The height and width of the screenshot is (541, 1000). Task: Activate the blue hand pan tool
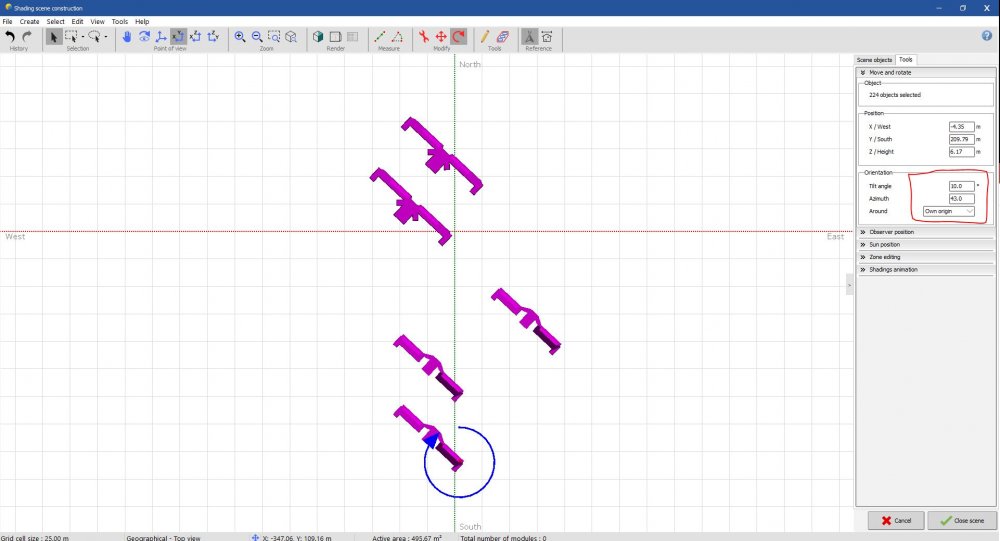tap(127, 37)
